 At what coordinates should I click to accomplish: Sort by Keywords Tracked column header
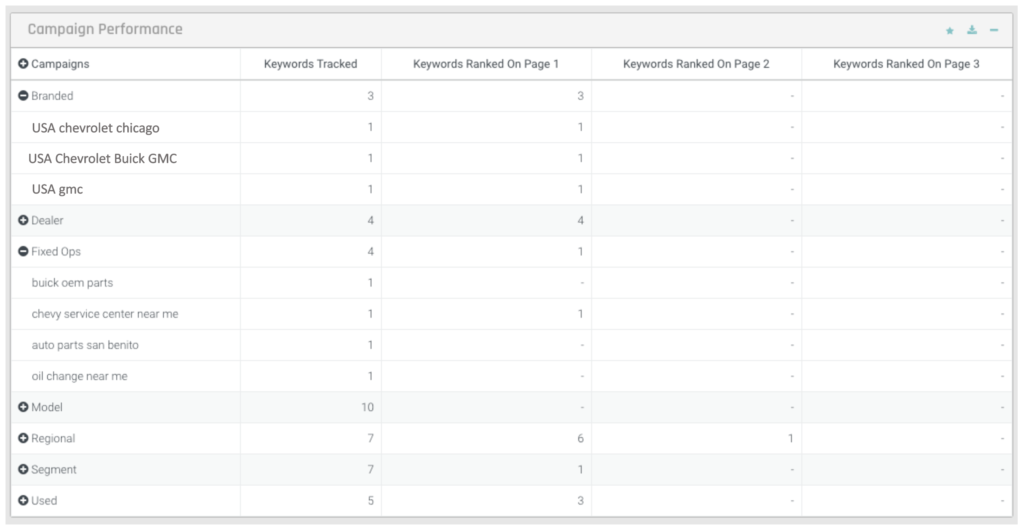[x=310, y=64]
